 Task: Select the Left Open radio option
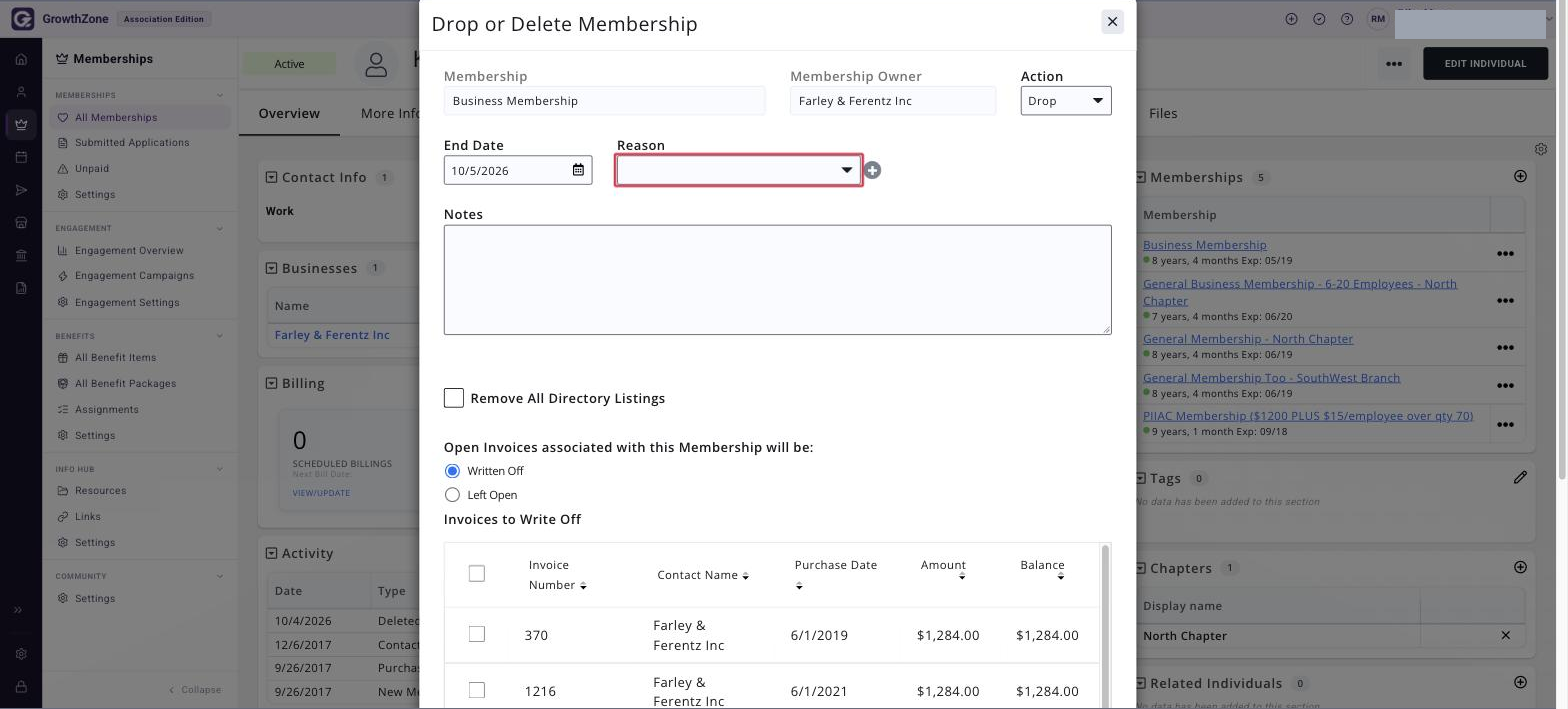(452, 495)
